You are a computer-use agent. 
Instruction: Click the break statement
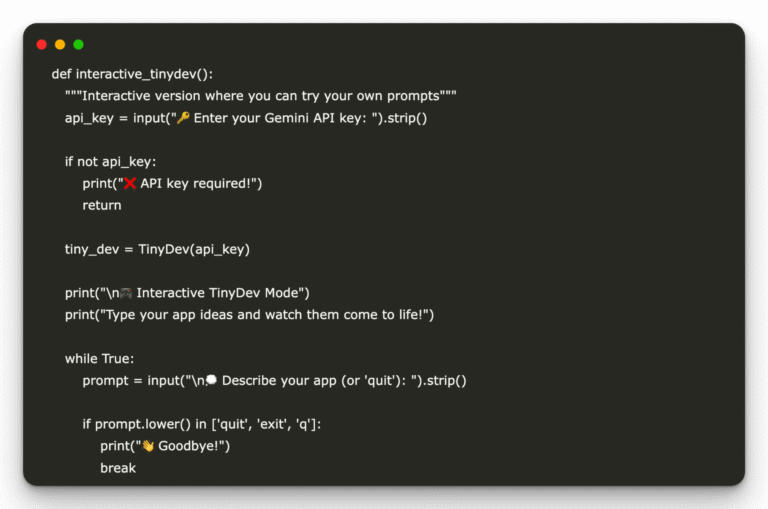click(118, 468)
